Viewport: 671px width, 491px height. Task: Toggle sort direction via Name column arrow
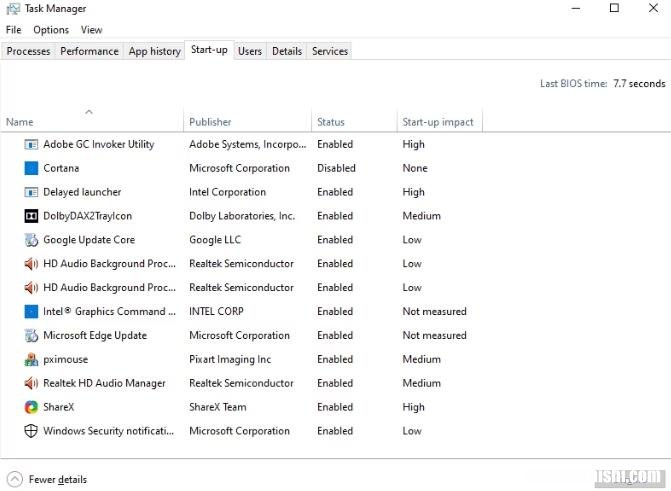point(89,112)
